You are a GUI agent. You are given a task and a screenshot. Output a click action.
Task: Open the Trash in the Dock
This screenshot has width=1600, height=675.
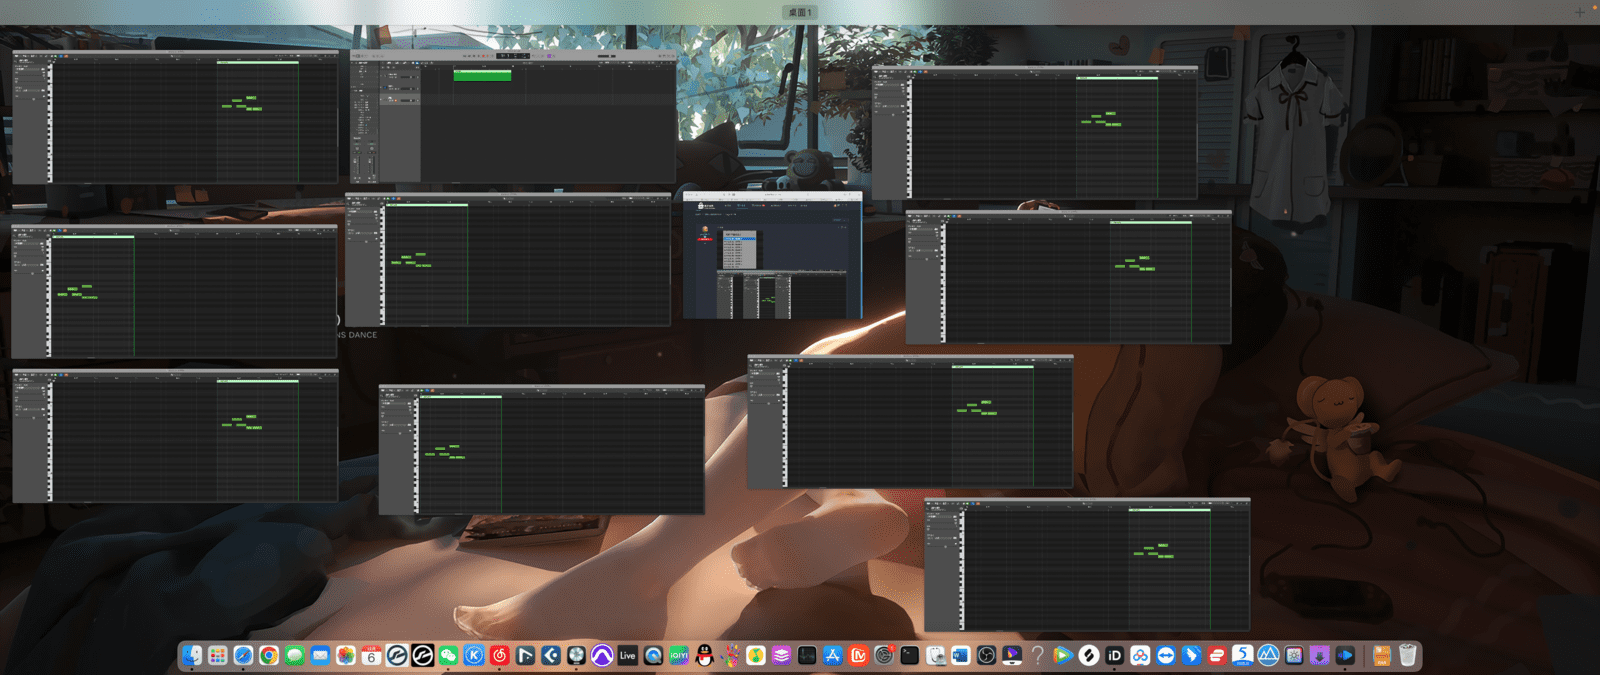pyautogui.click(x=1408, y=655)
